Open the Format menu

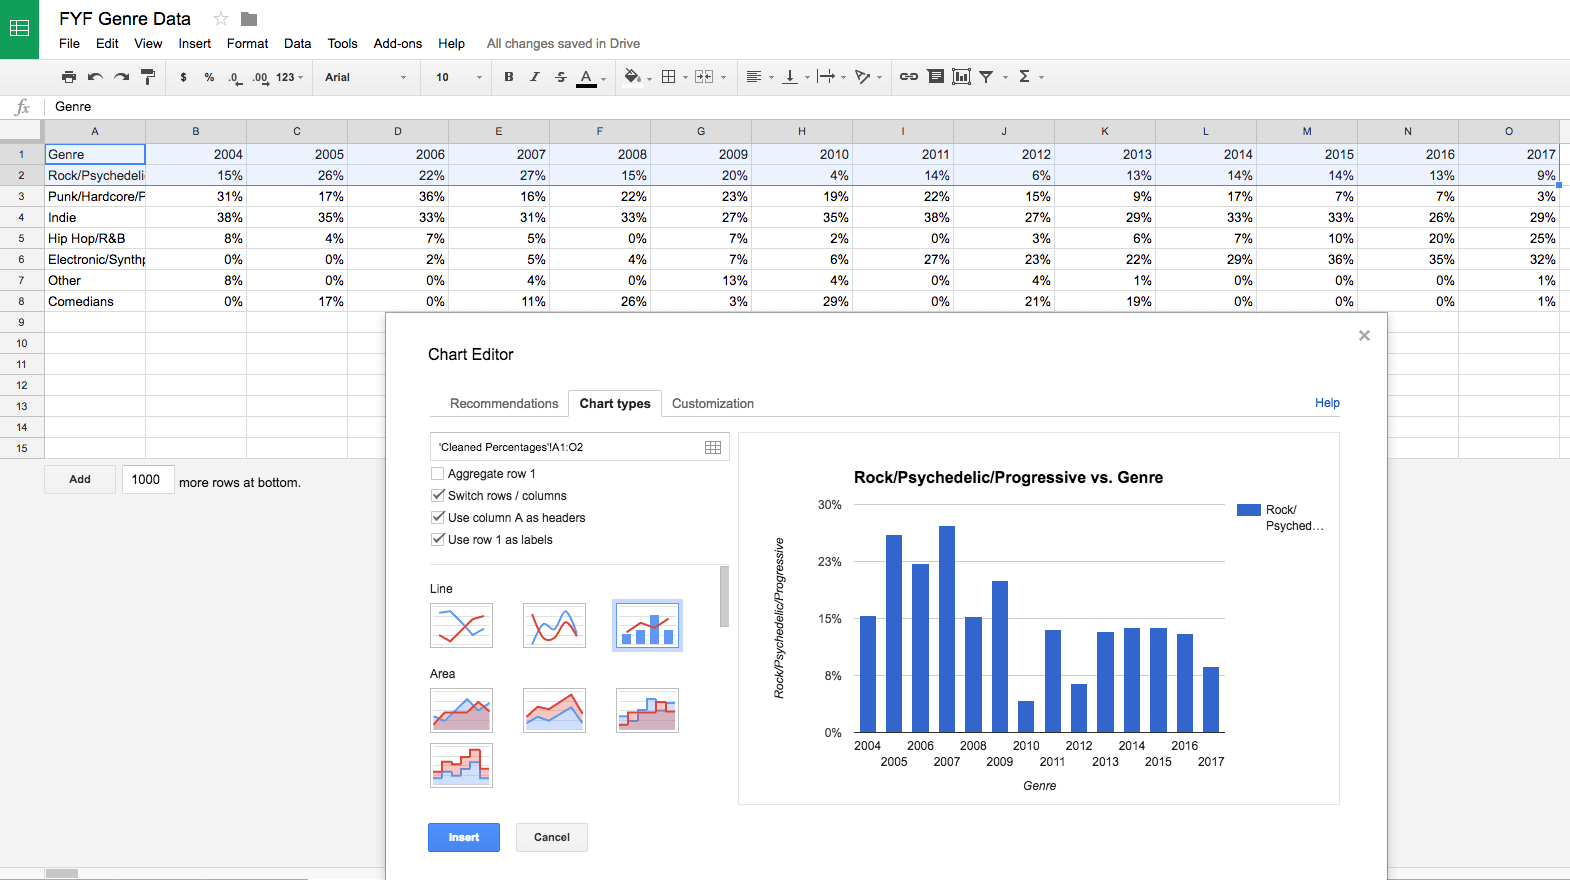(x=247, y=43)
